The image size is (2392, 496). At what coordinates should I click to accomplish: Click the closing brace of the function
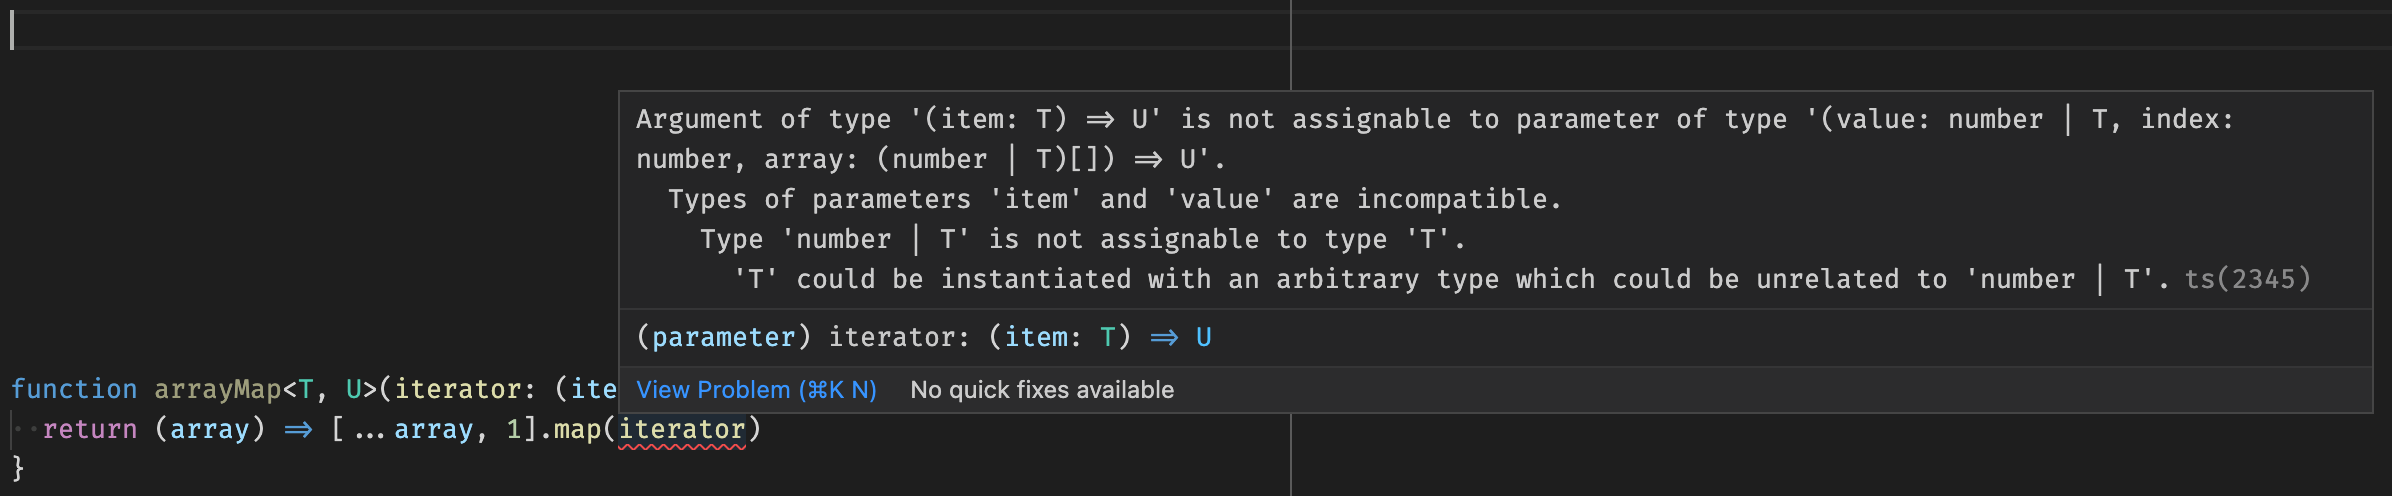[x=17, y=468]
